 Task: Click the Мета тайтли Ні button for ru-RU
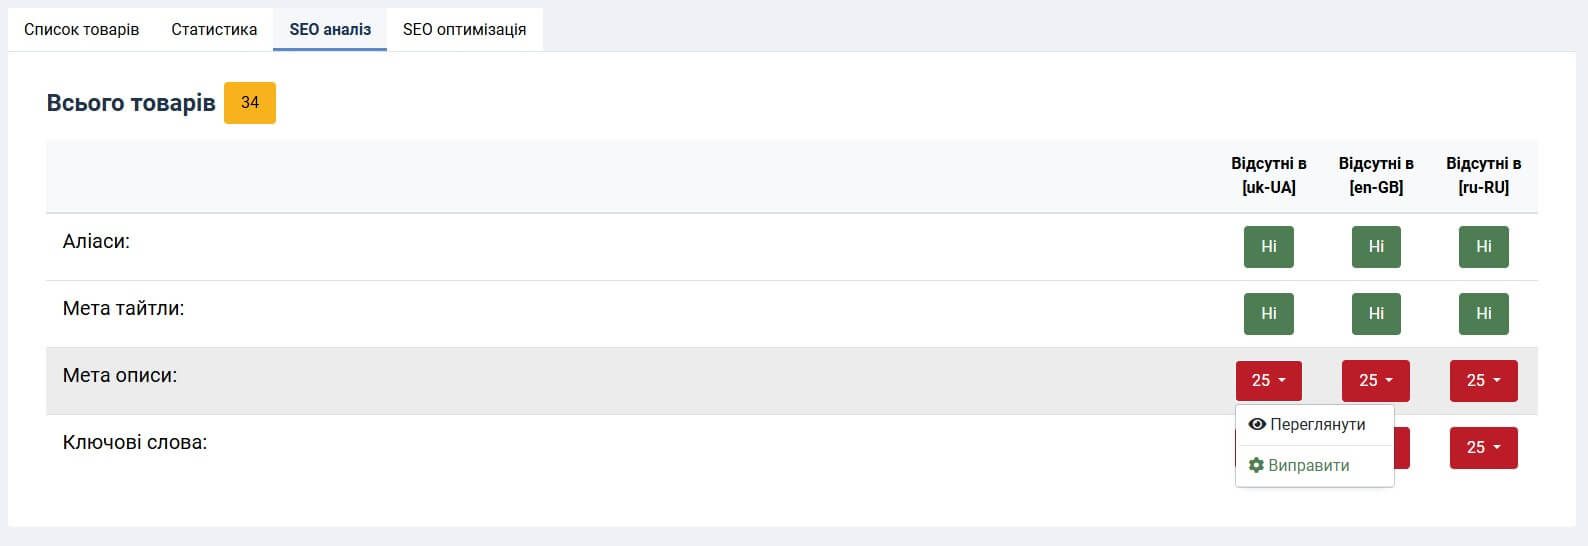pyautogui.click(x=1483, y=314)
